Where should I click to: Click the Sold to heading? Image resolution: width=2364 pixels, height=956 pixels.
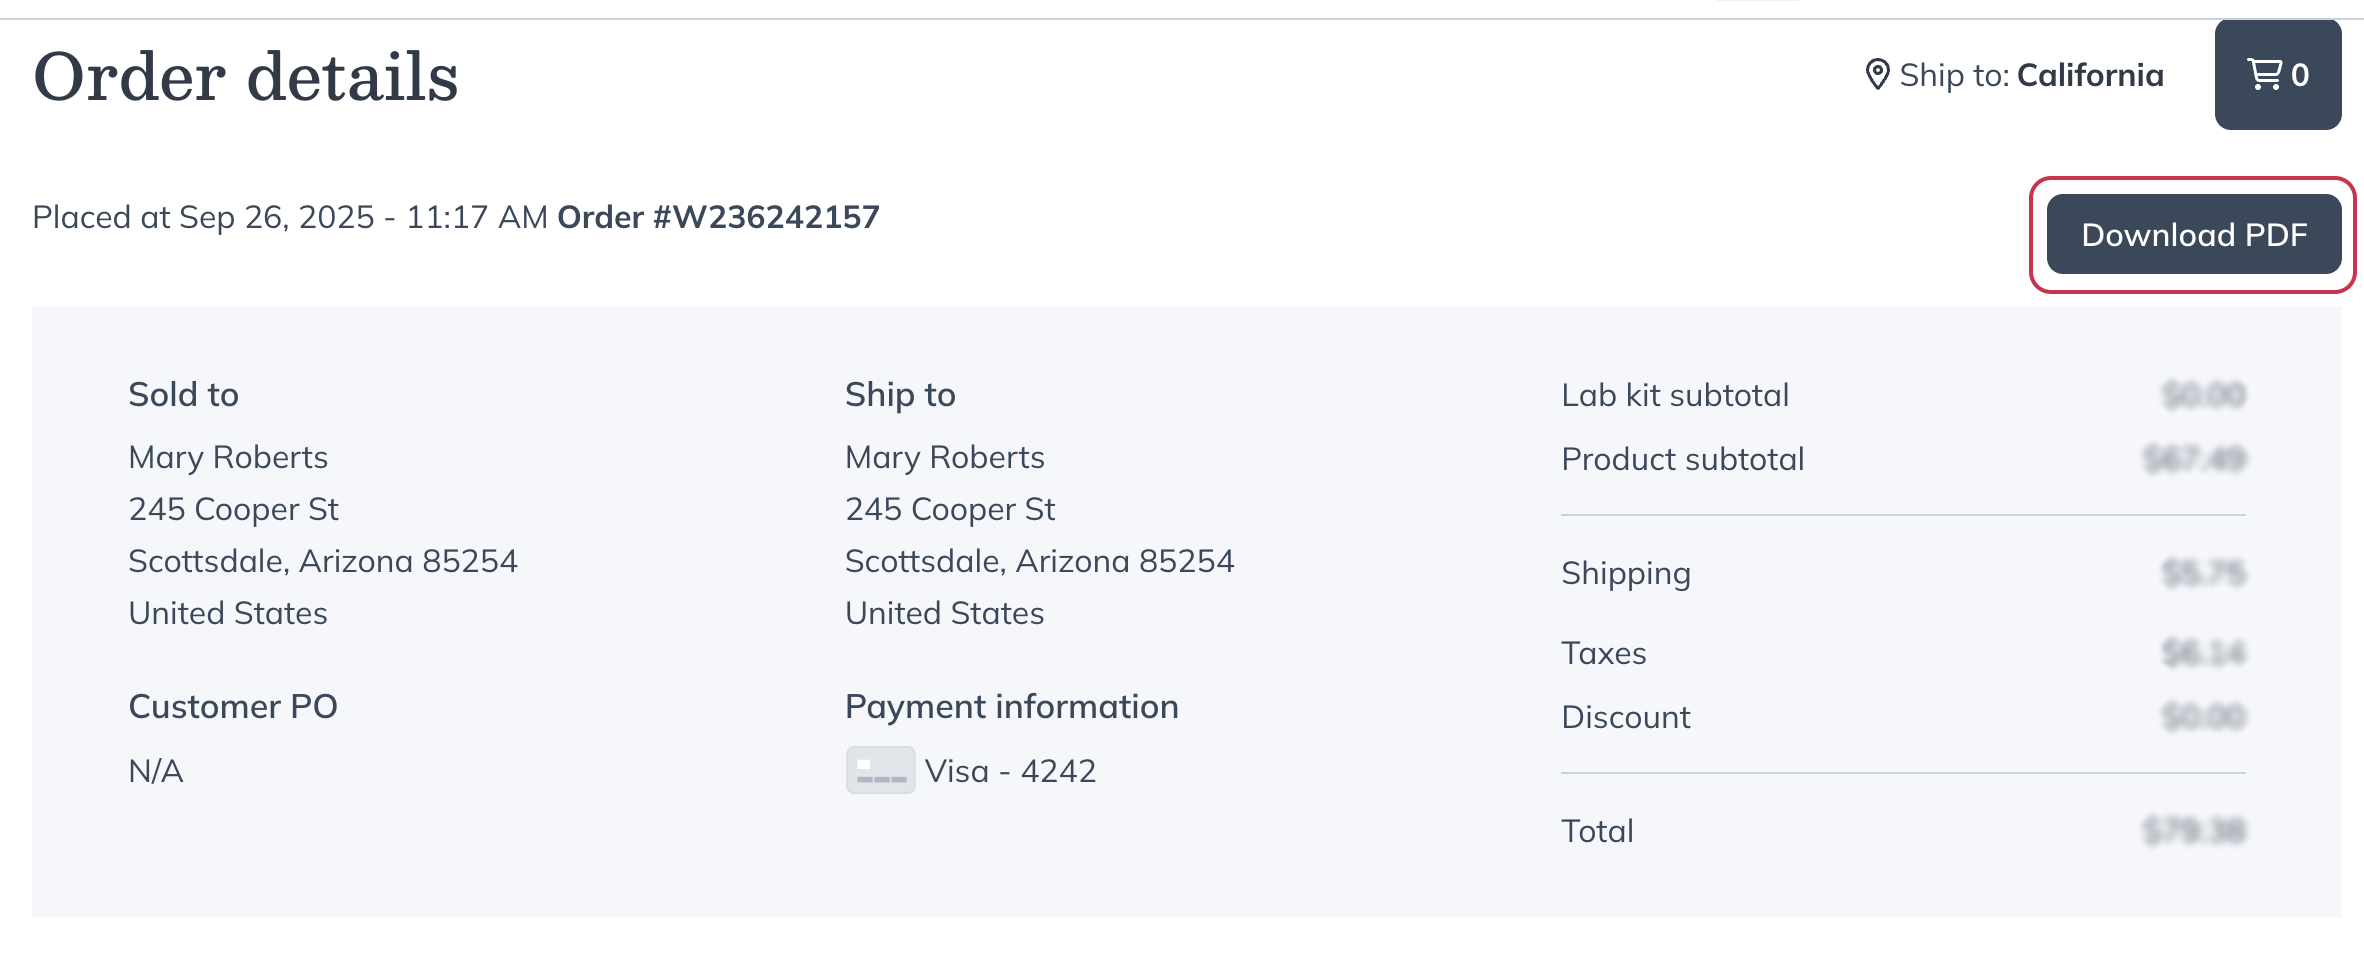click(183, 395)
